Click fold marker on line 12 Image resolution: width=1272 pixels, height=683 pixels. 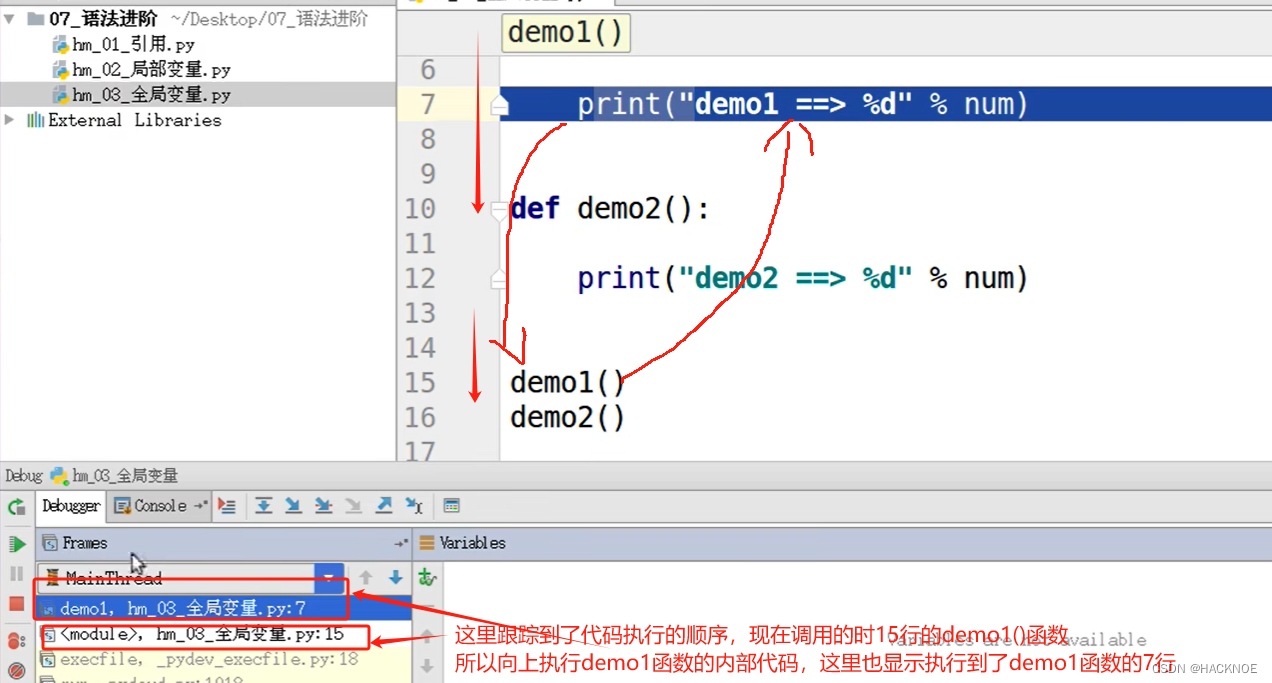499,279
